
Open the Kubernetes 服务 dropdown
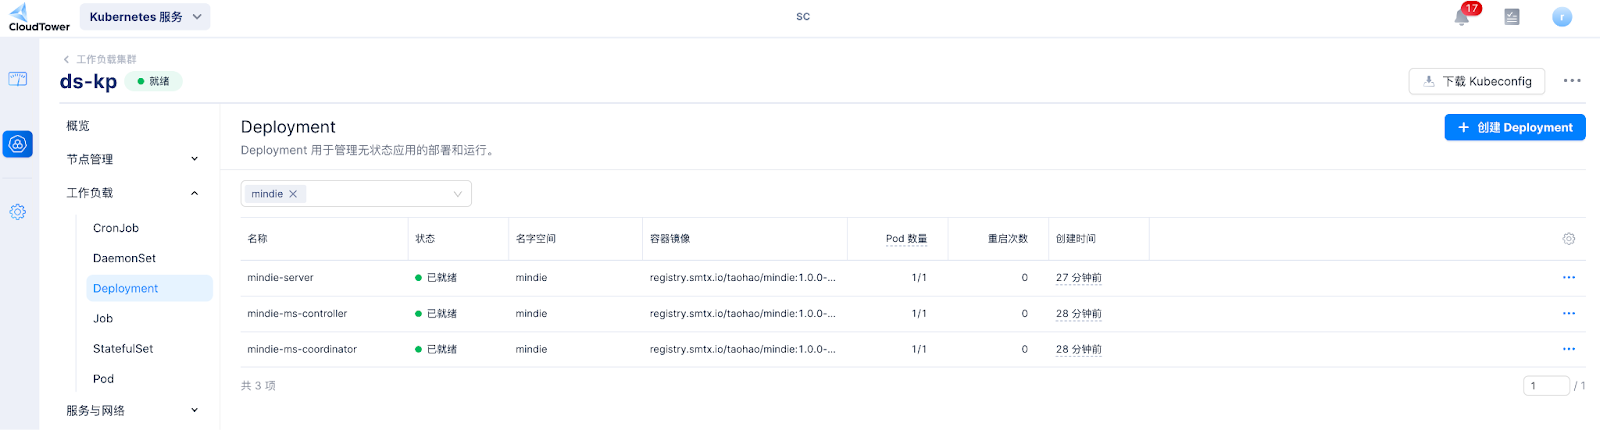[145, 17]
